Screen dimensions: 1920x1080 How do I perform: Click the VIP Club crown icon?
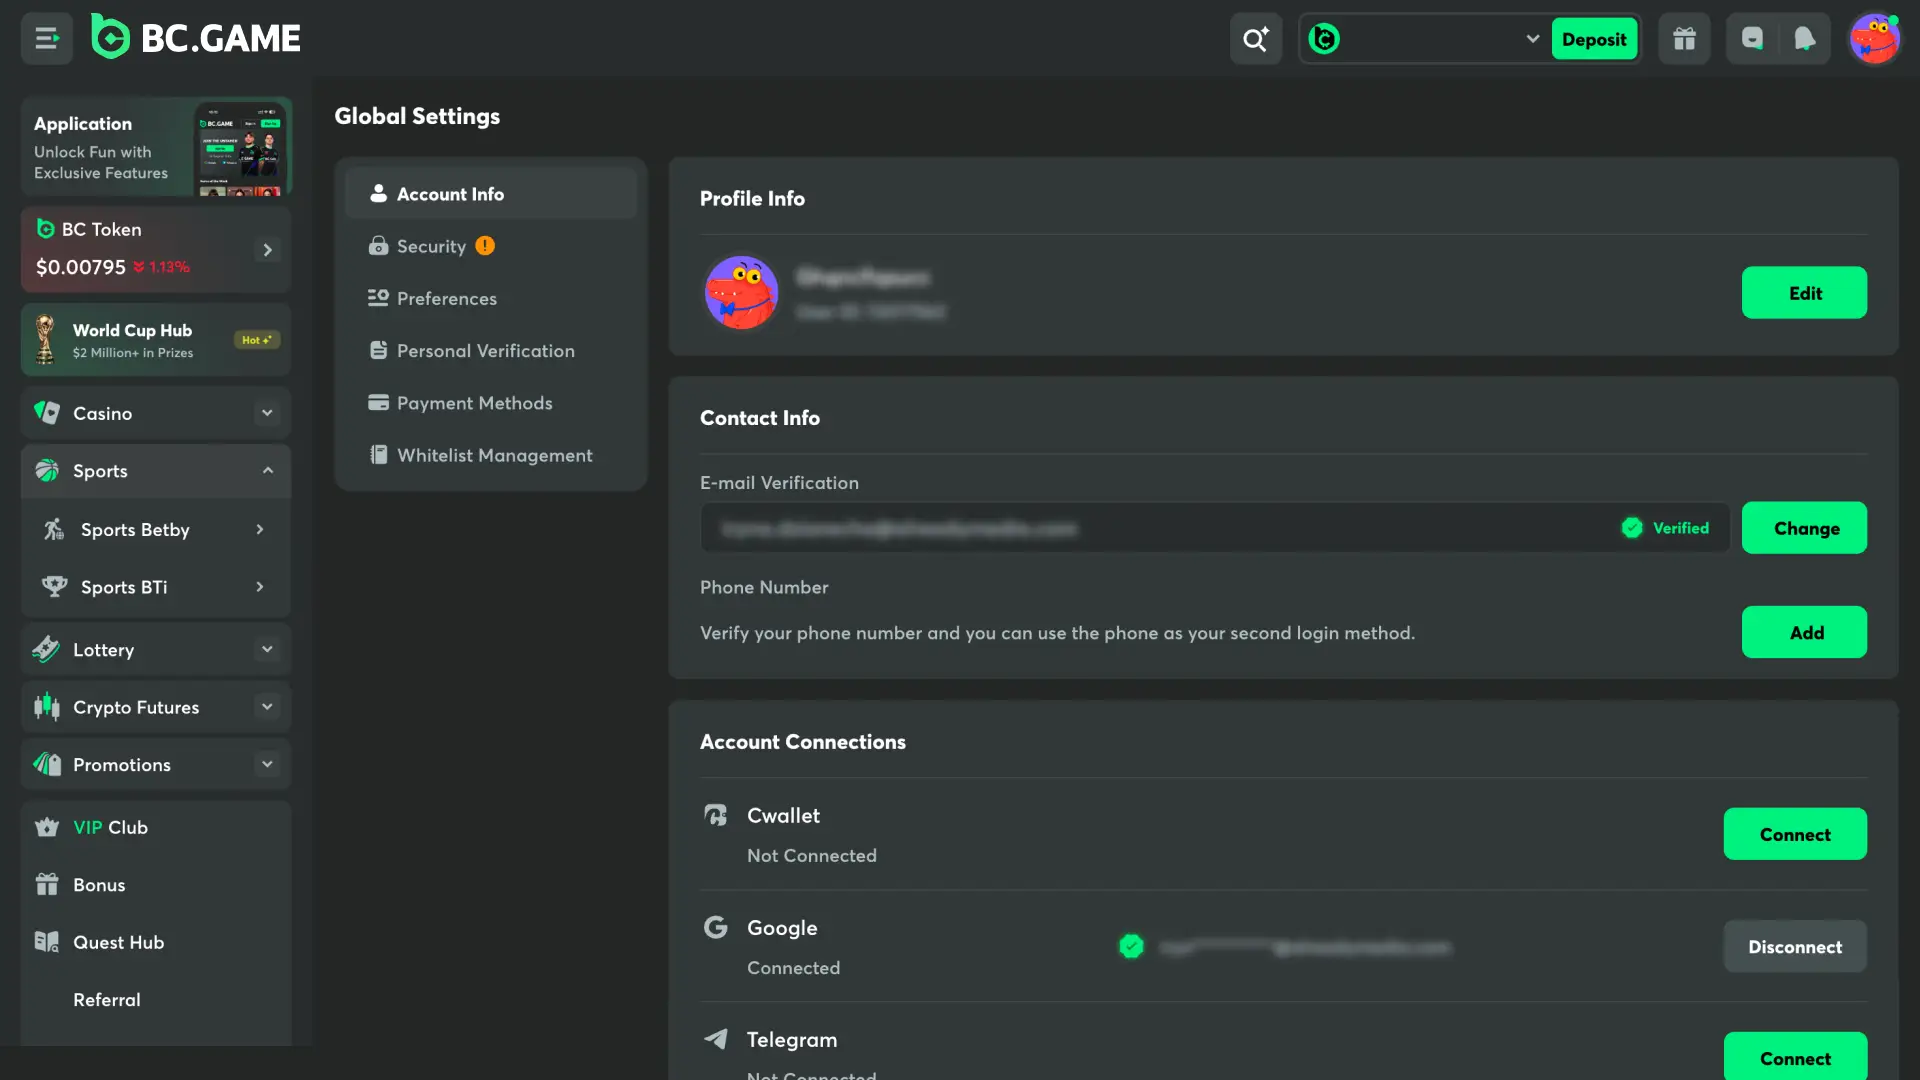[47, 828]
